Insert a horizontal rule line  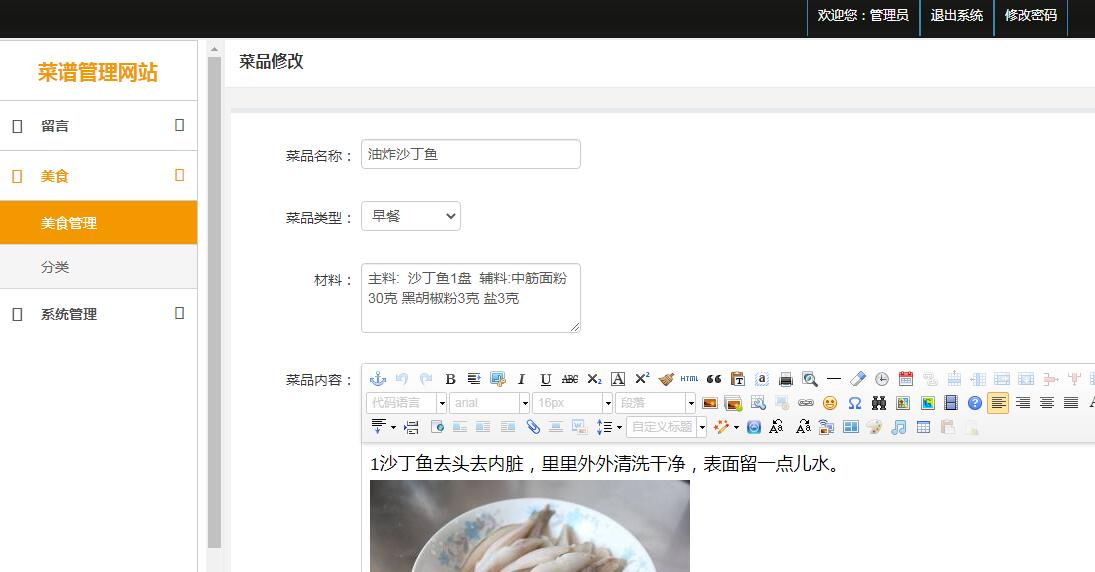[x=834, y=379]
